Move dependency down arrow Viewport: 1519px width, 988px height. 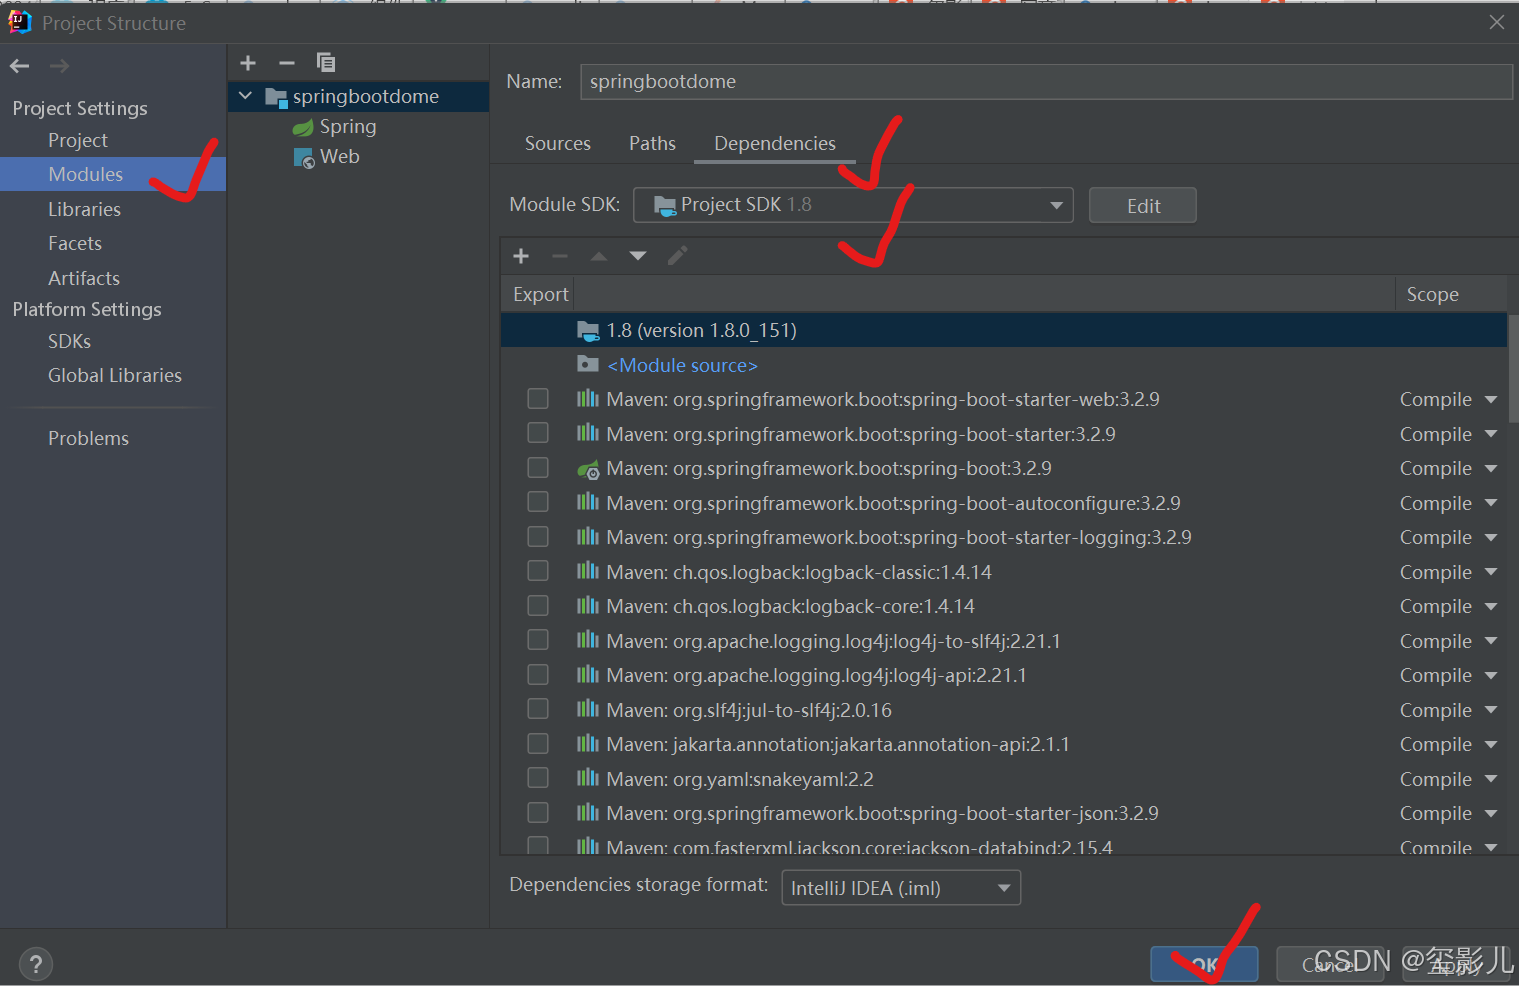(x=638, y=256)
